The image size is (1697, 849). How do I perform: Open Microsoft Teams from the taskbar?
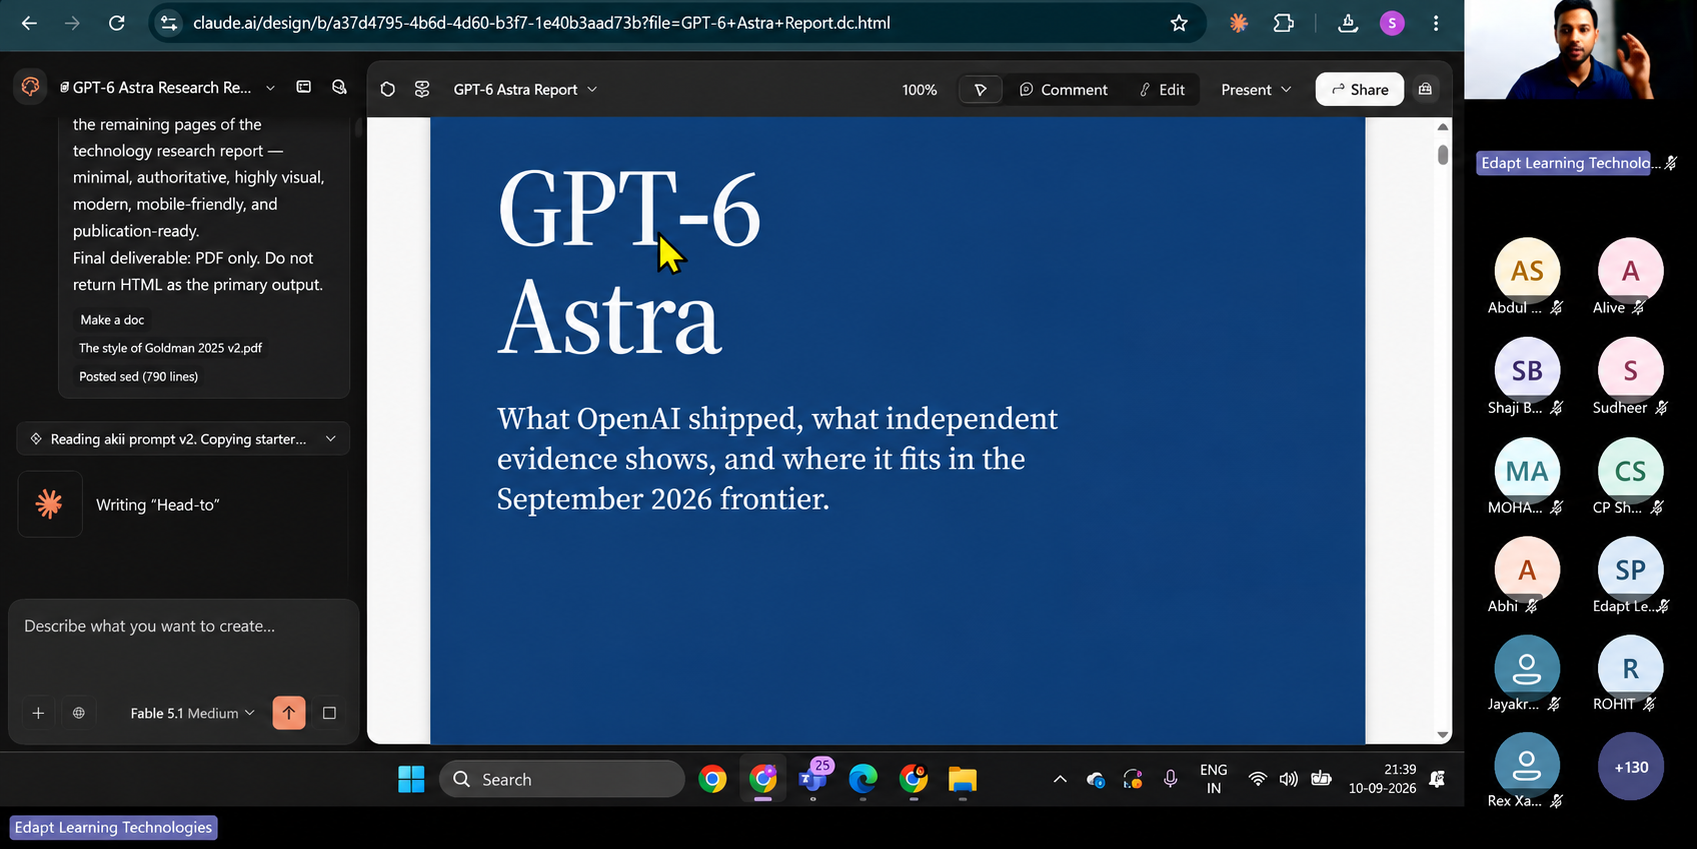(x=813, y=779)
